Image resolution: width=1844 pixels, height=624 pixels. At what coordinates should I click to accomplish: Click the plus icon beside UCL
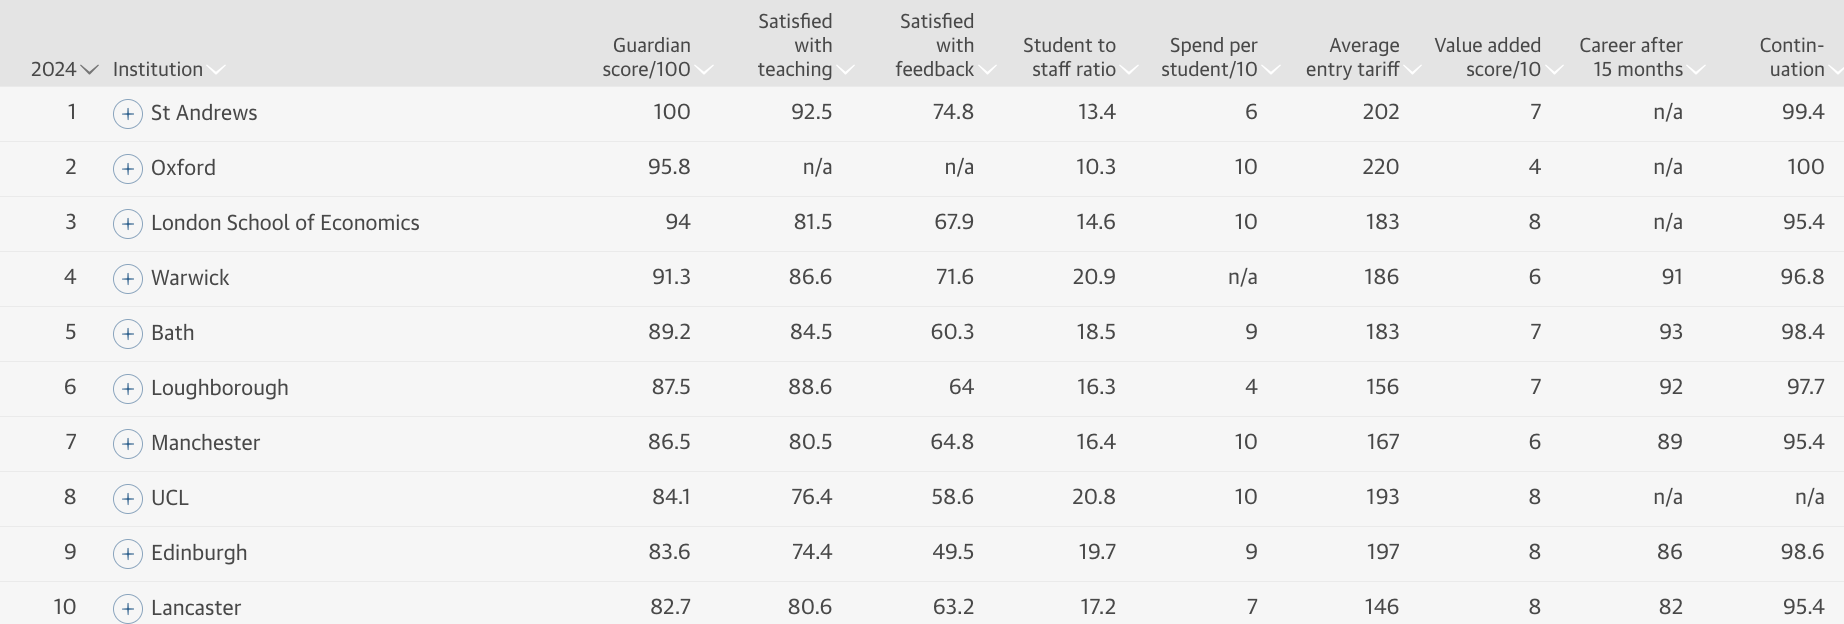127,499
